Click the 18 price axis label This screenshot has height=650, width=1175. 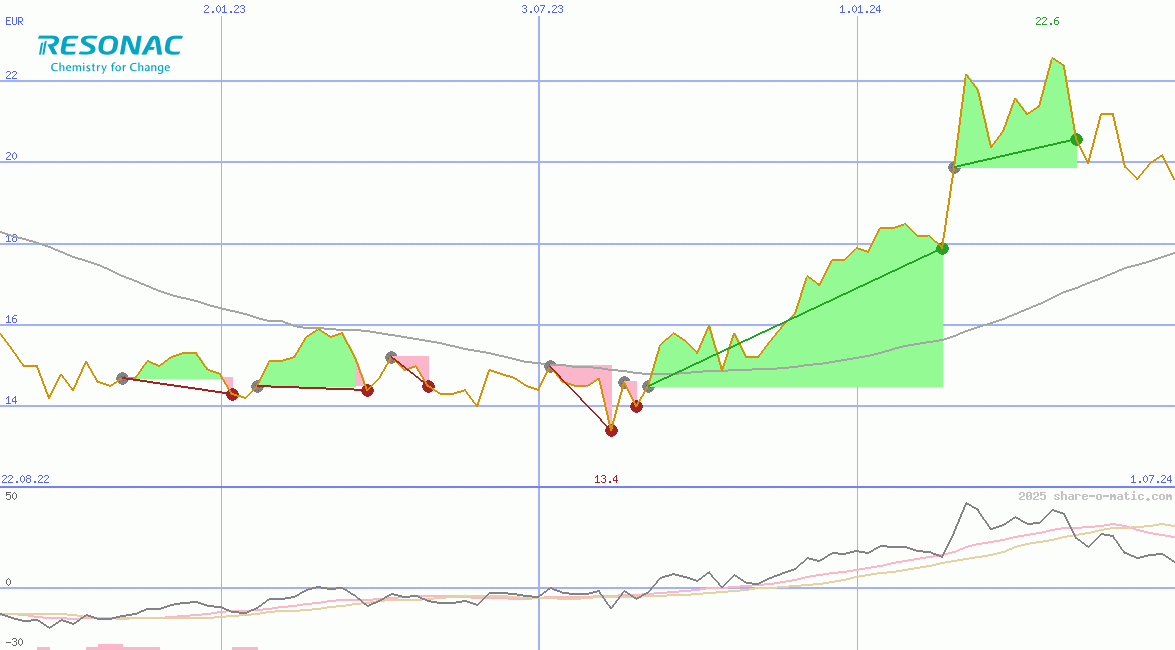(11, 238)
